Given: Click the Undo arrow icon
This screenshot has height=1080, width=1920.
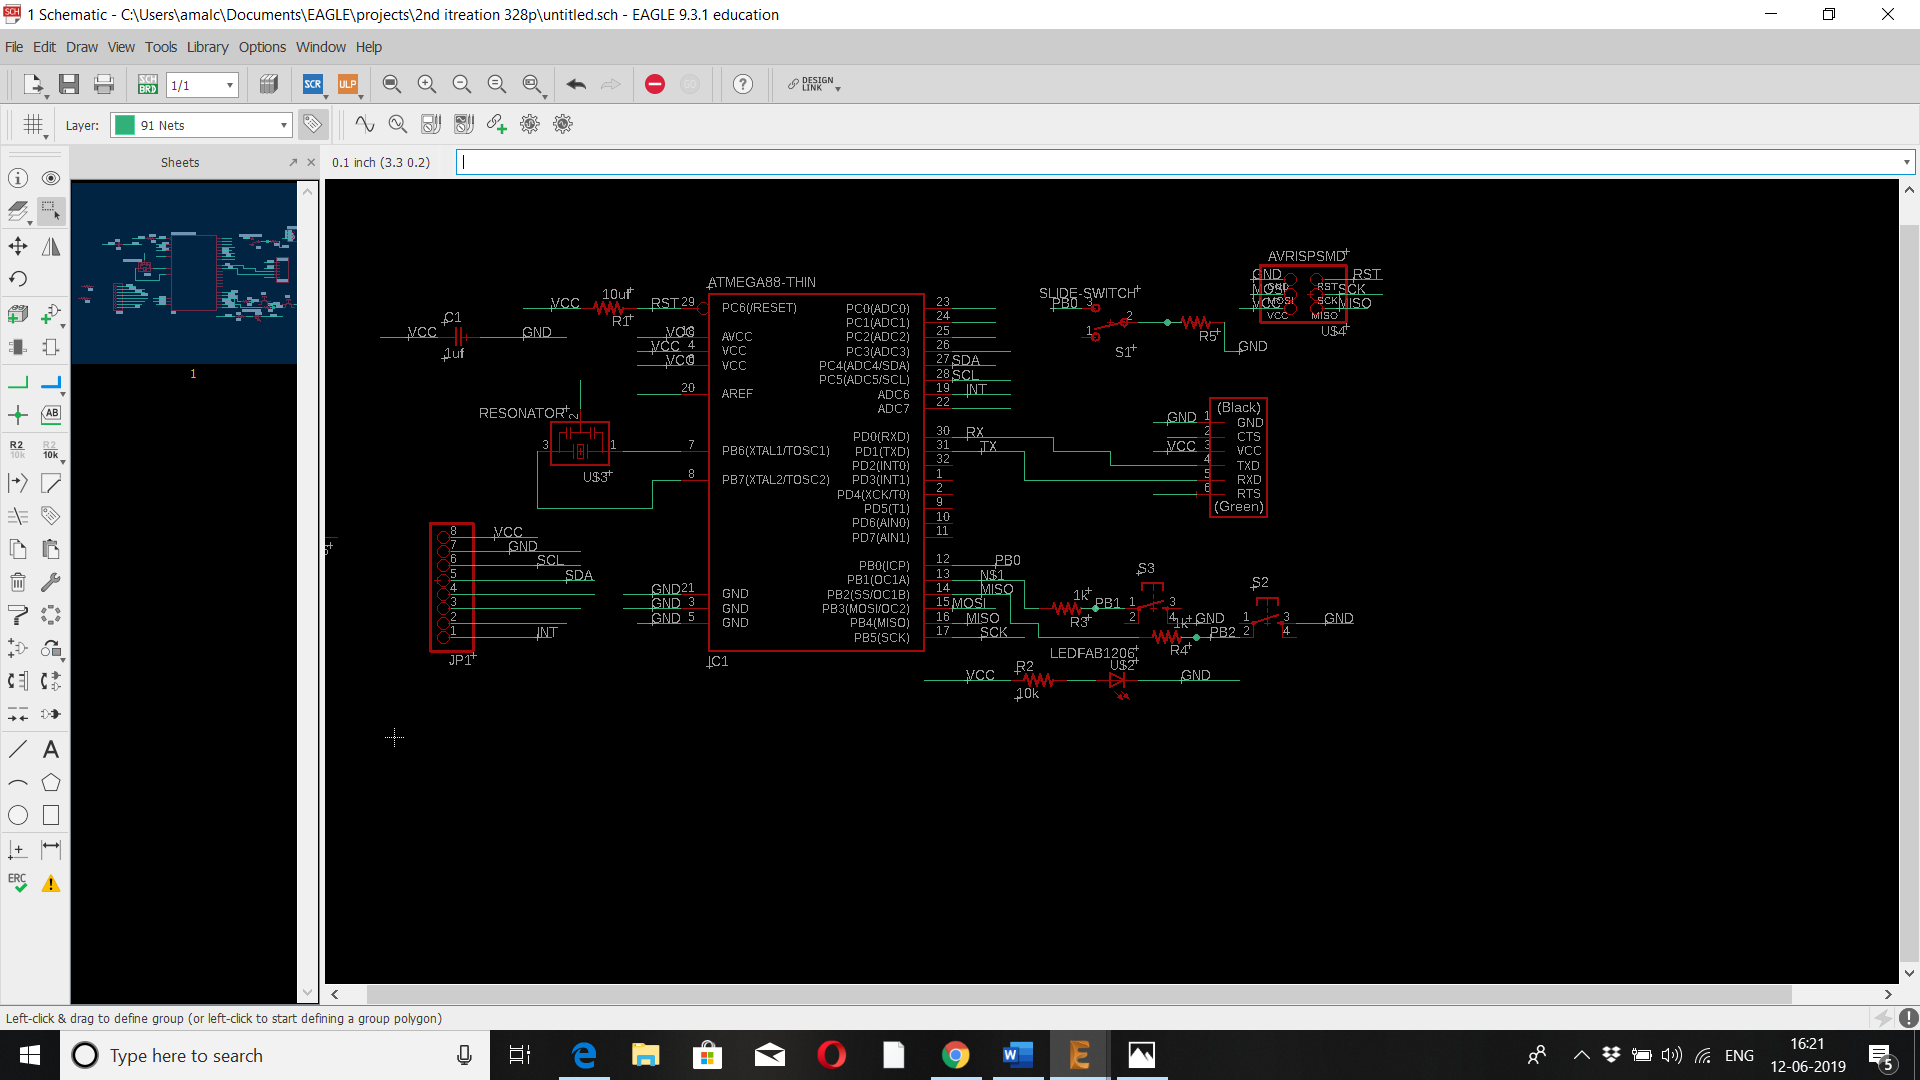Looking at the screenshot, I should 576,84.
